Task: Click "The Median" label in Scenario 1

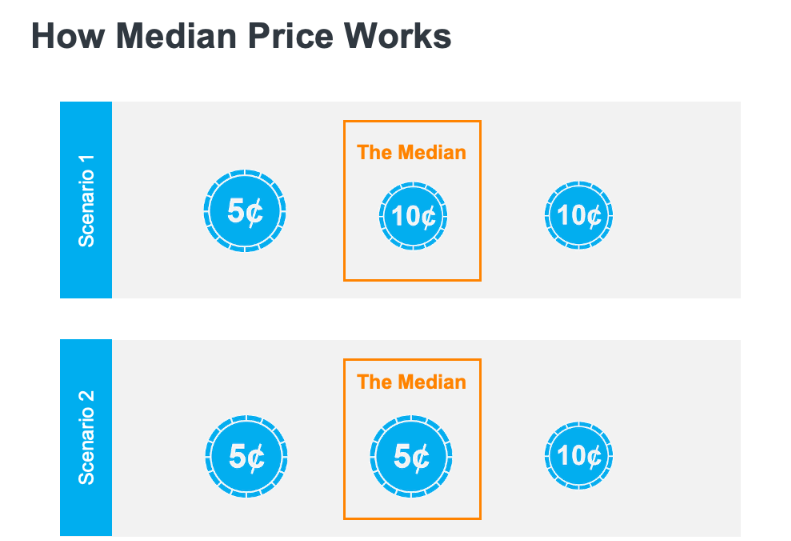Action: 411,153
